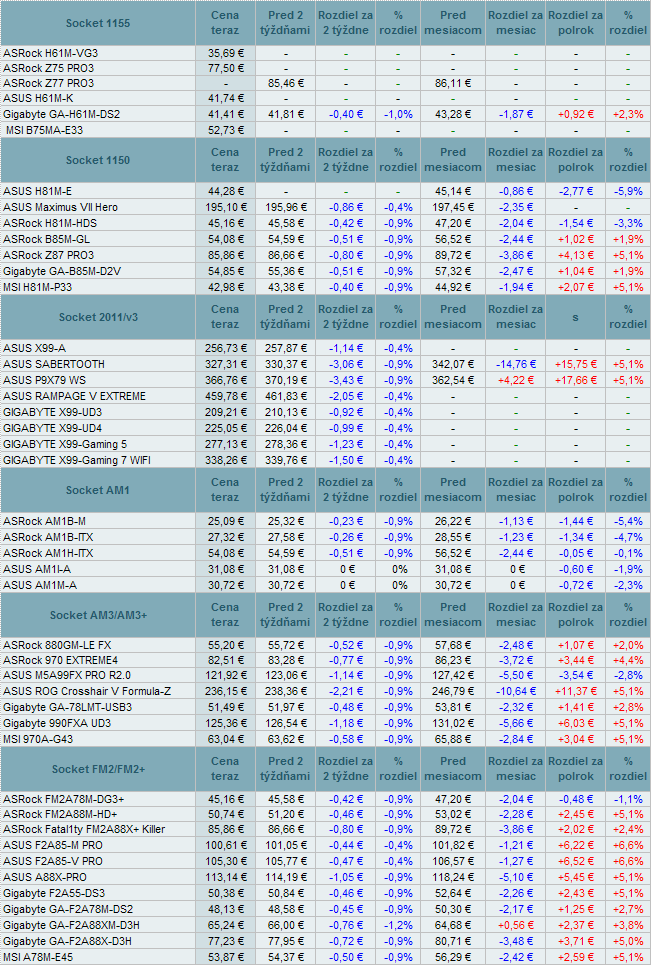Click MSI A78M-E45 product name
Viewport: 651px width, 965px height.
(38, 956)
